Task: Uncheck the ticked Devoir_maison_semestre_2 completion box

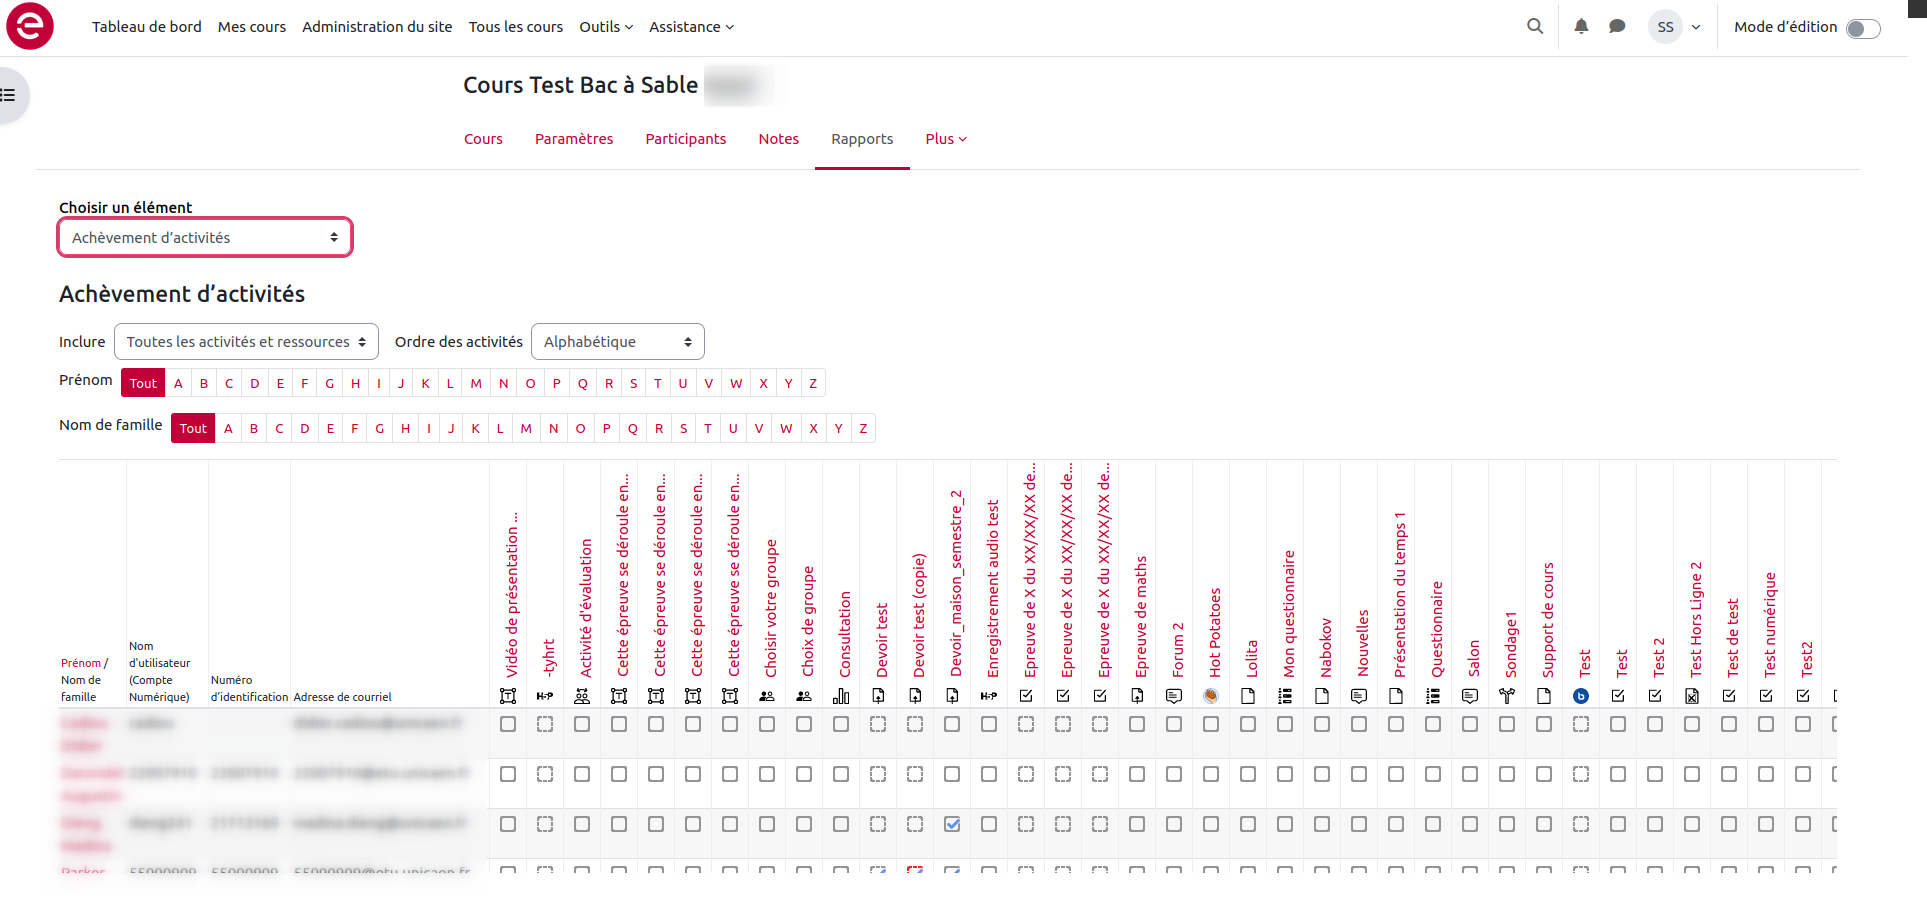Action: point(952,824)
